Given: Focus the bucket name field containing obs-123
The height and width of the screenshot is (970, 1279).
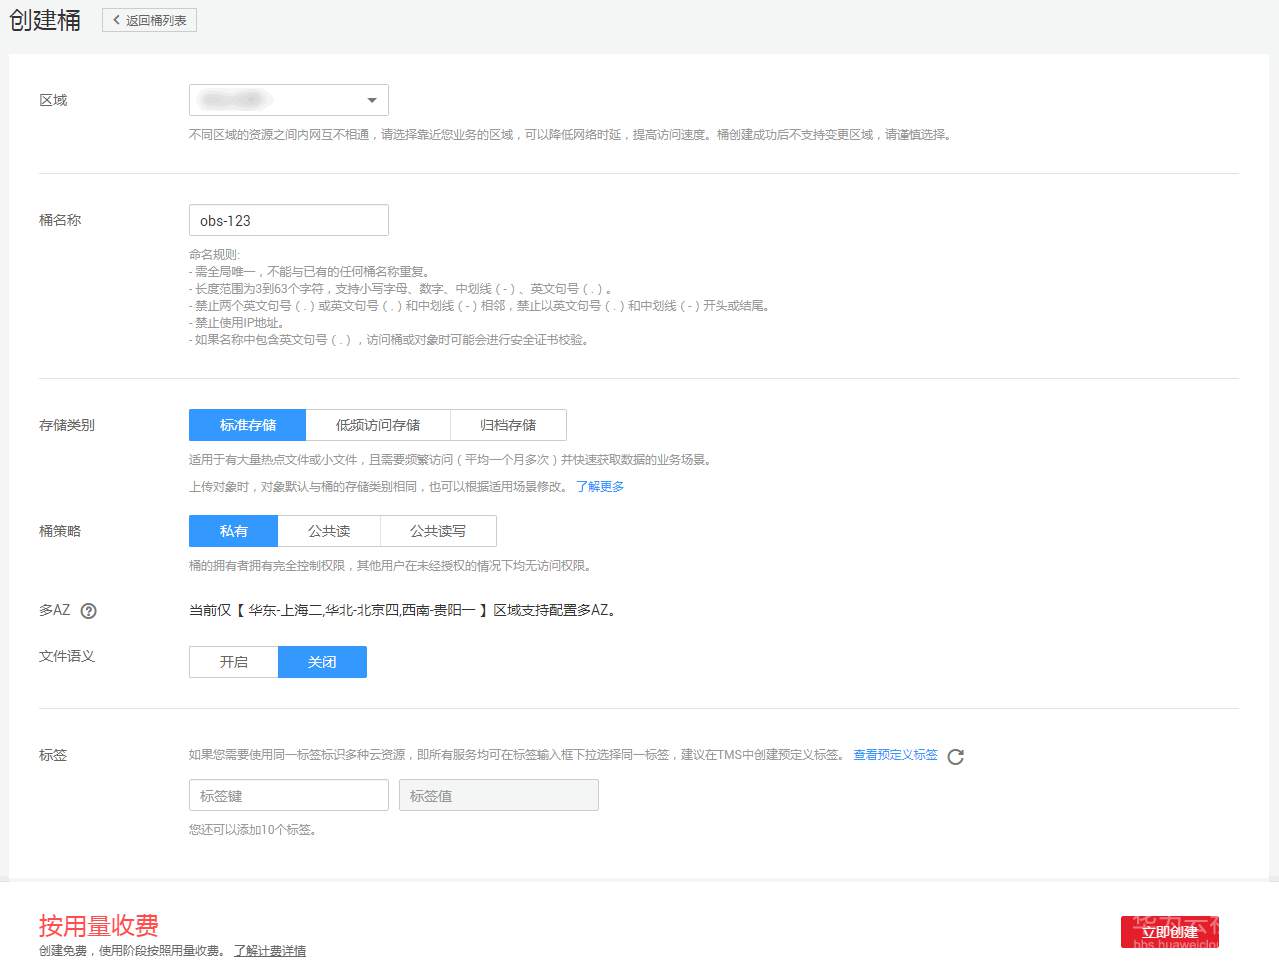Looking at the screenshot, I should 288,220.
